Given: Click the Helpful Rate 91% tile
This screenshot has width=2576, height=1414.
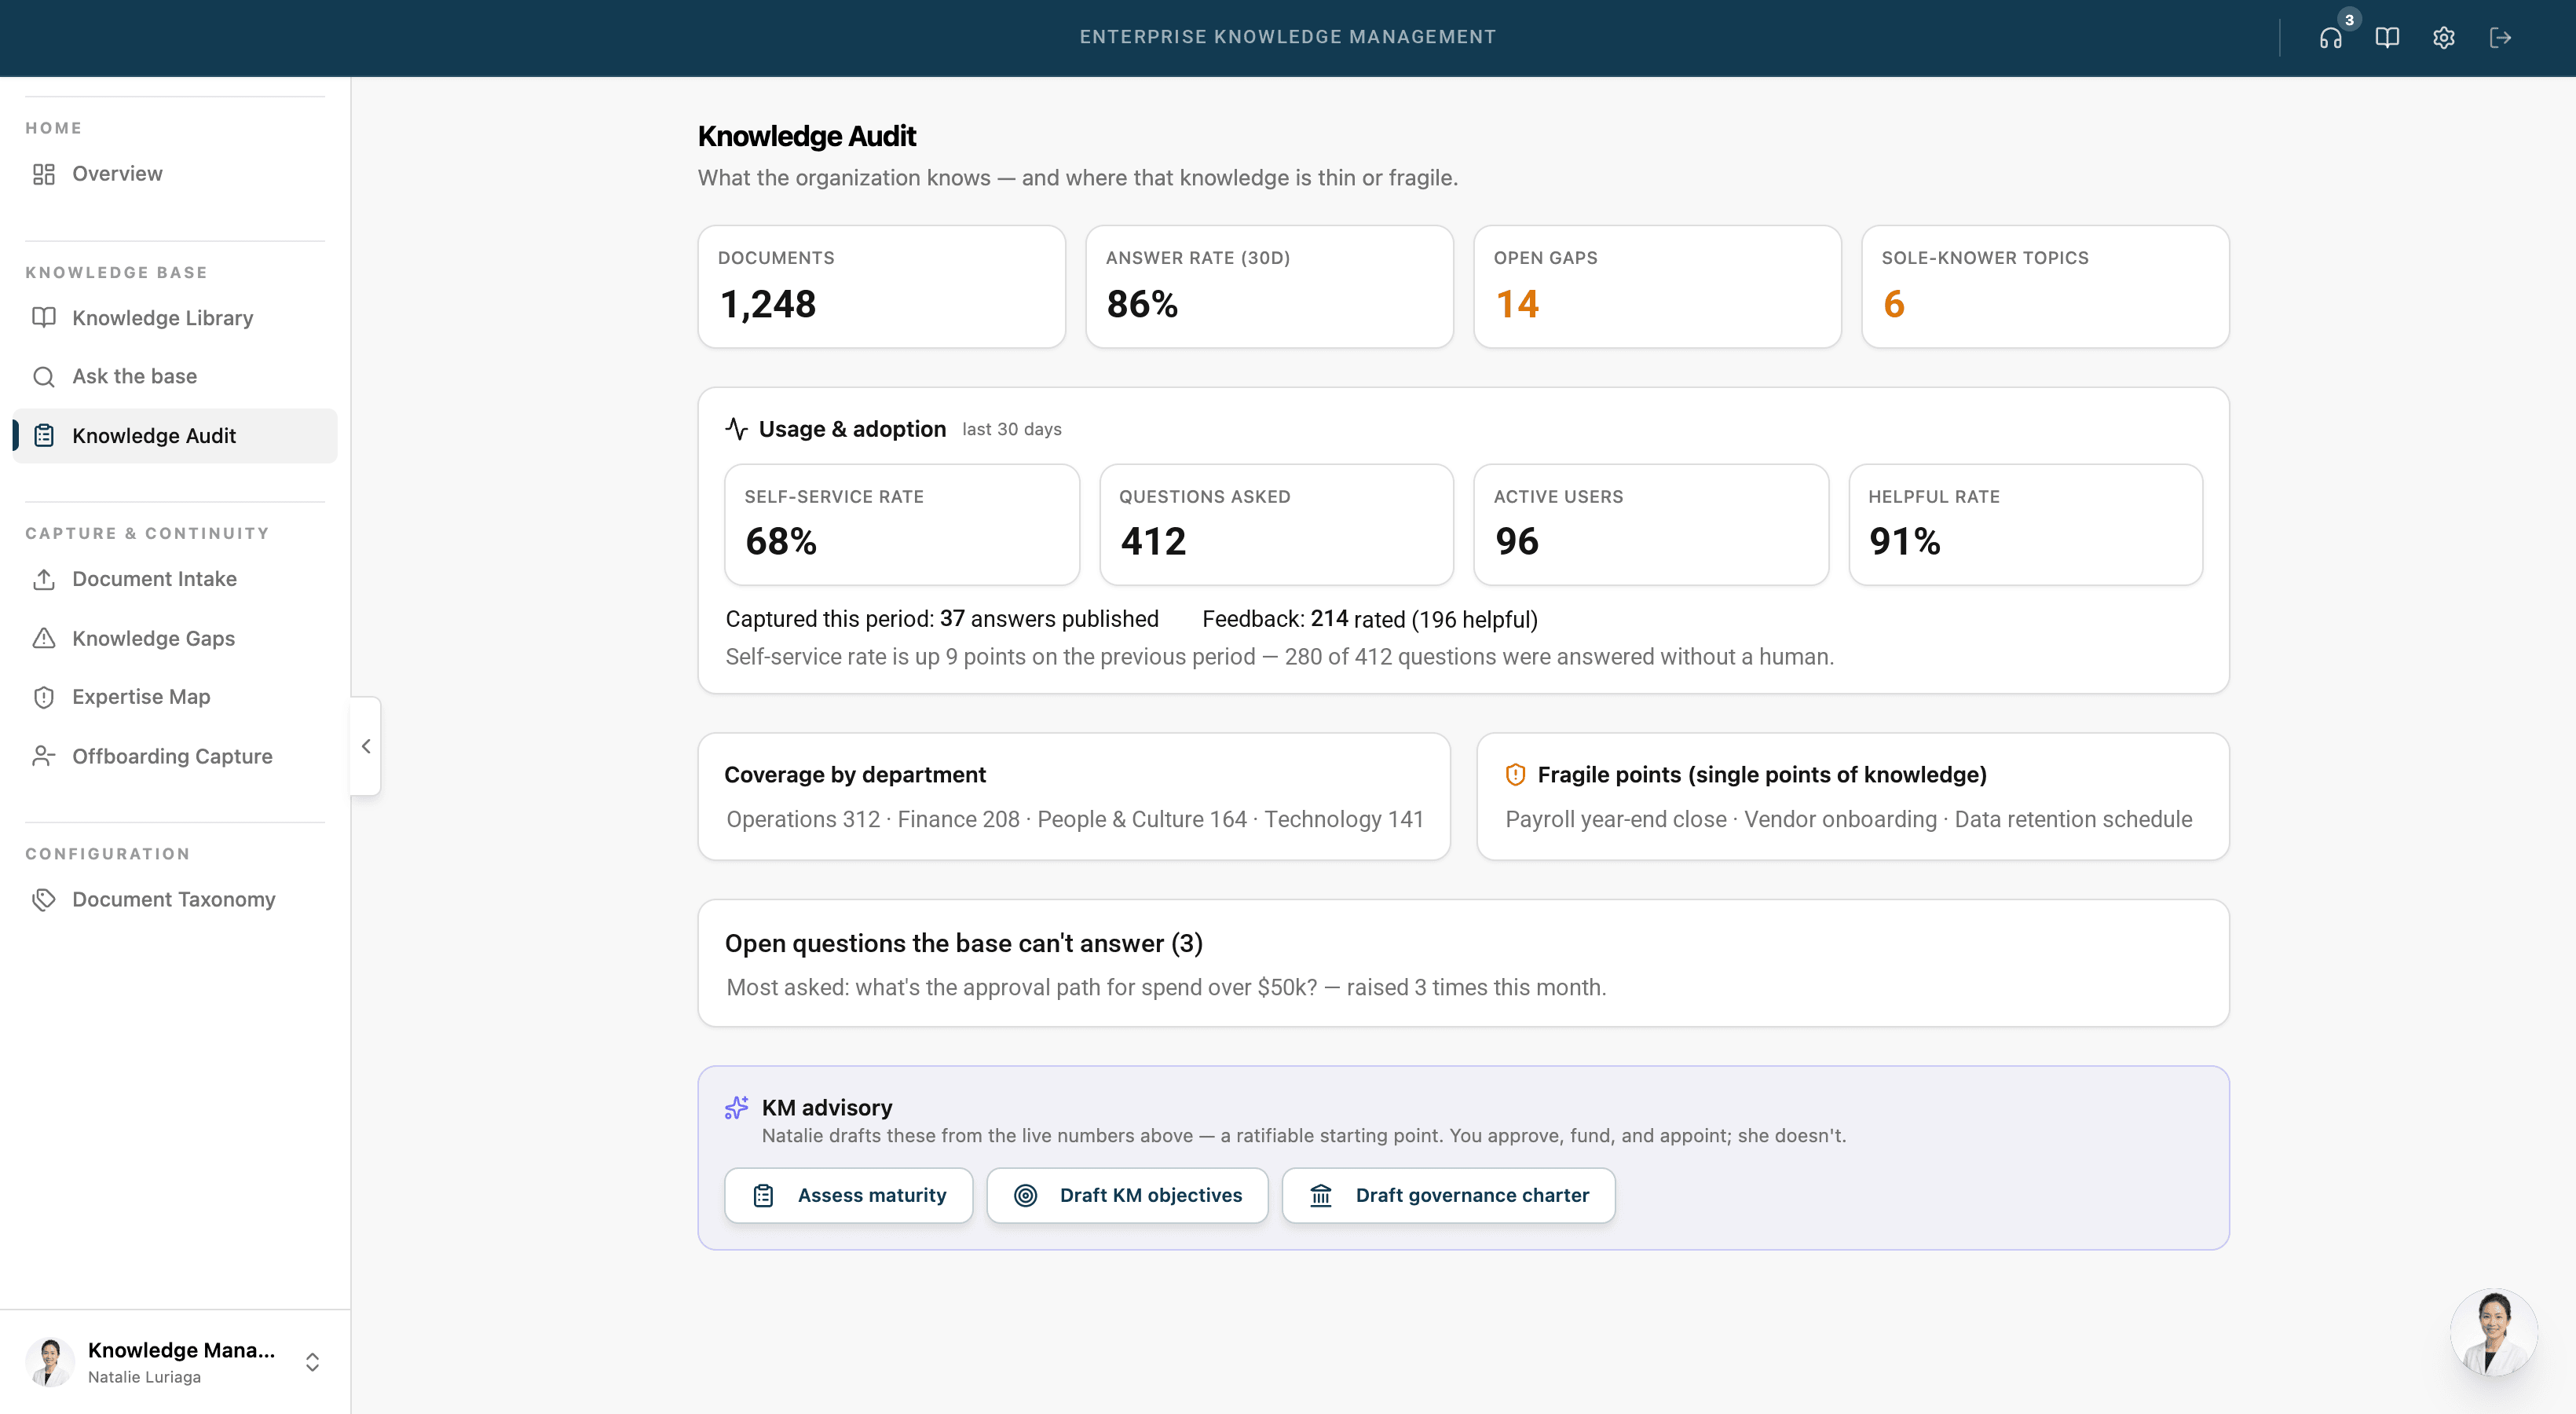Looking at the screenshot, I should [x=2026, y=525].
